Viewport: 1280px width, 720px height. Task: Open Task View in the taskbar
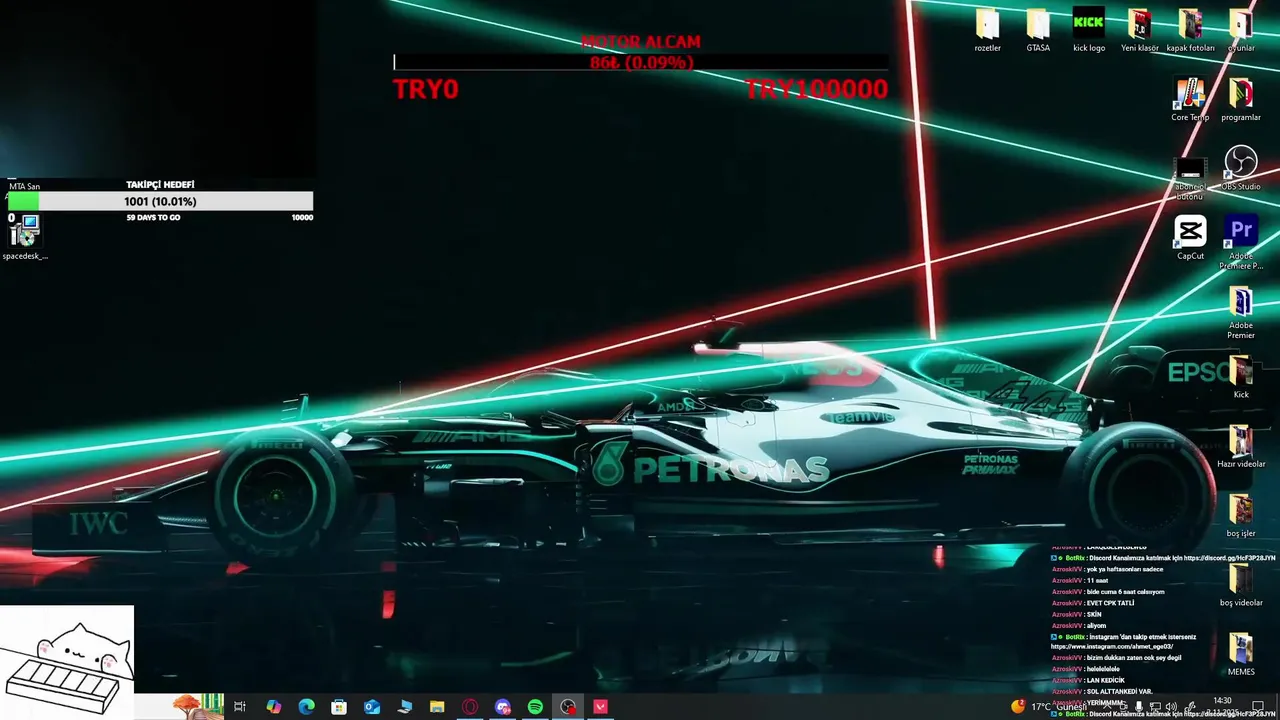[240, 706]
